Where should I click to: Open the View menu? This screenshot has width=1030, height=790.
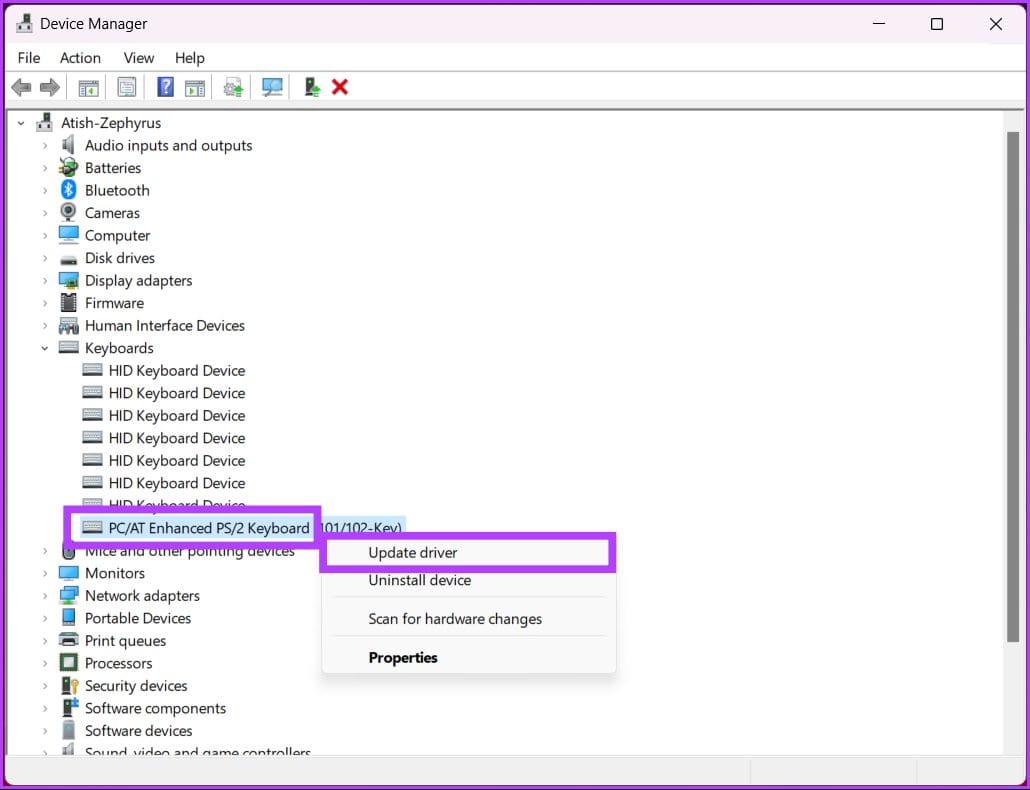point(139,58)
